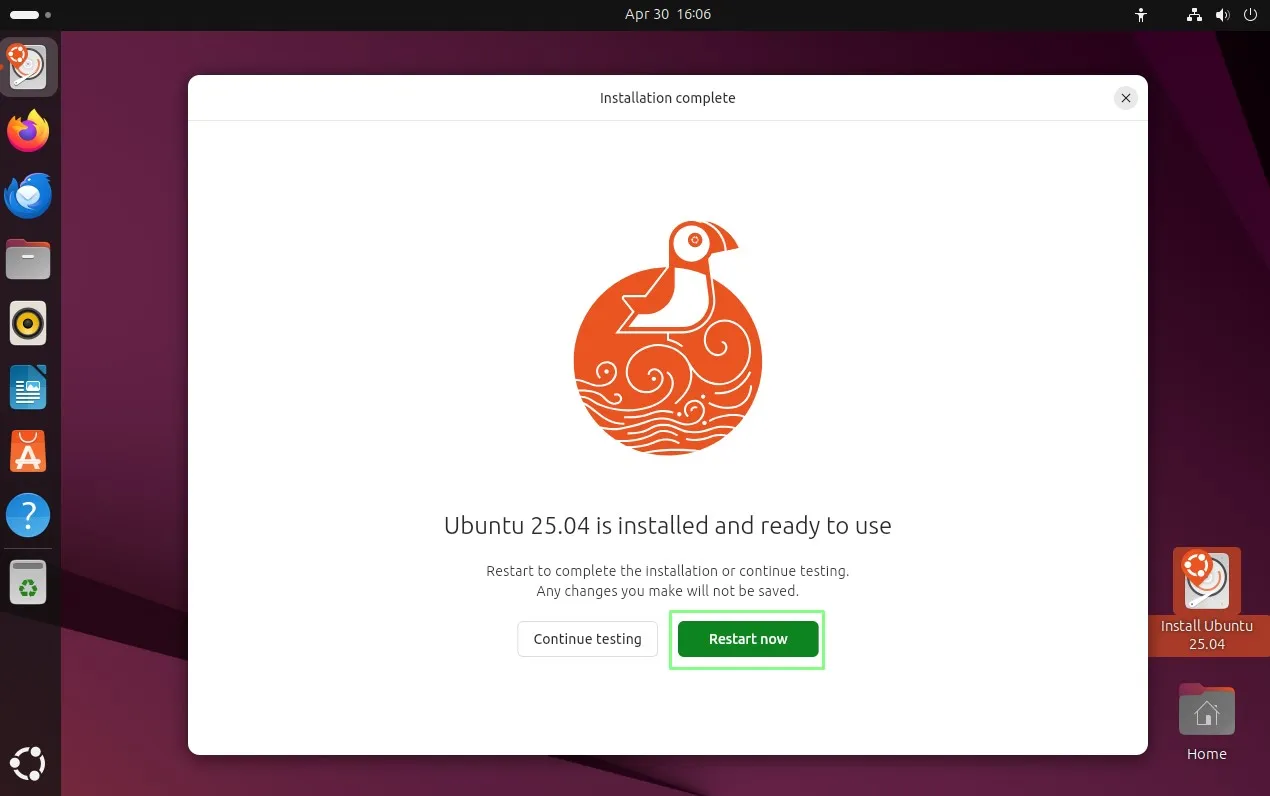Open the Ubuntu installer in the dock
This screenshot has width=1270, height=796.
(x=29, y=68)
